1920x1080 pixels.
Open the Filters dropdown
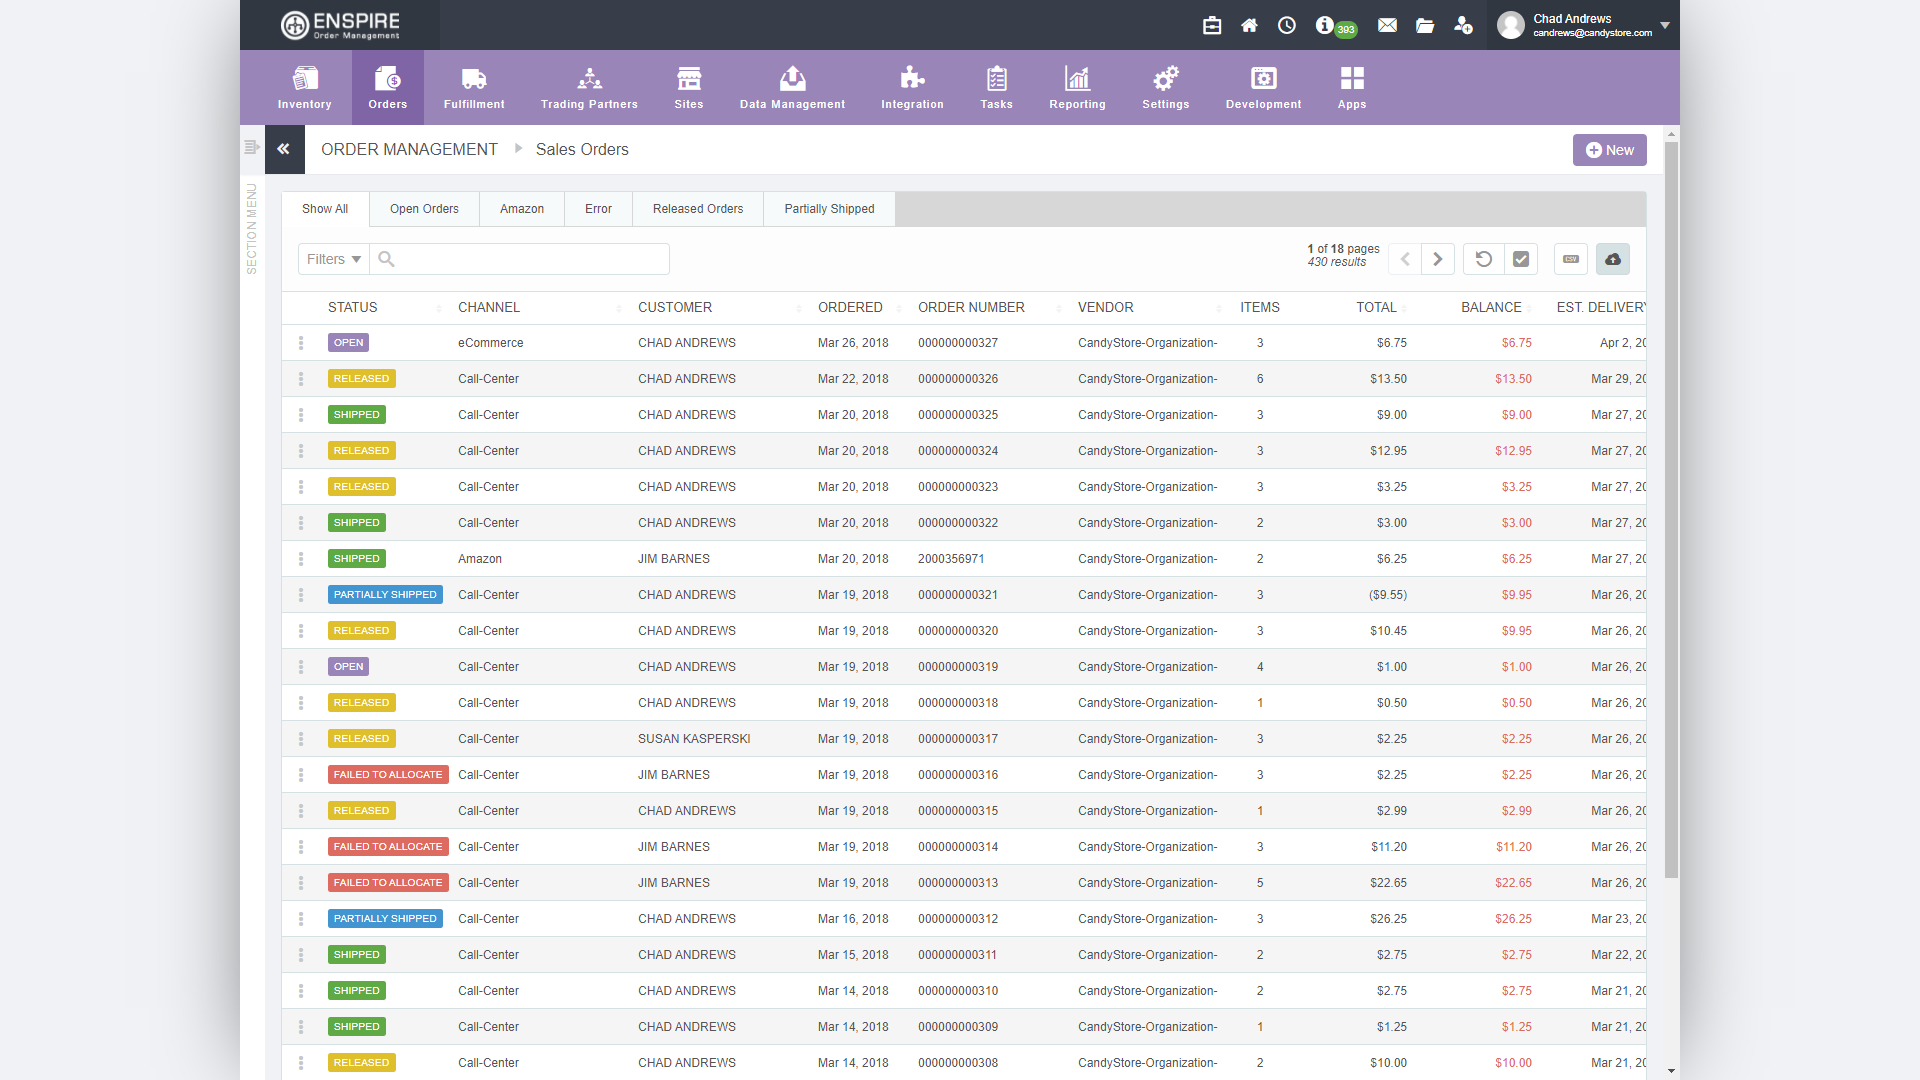[x=334, y=259]
